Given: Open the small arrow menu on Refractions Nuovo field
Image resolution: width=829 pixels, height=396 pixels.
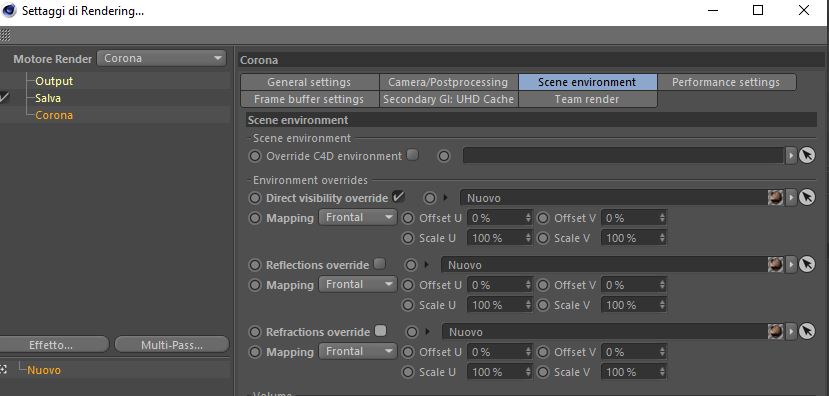Looking at the screenshot, I should (791, 331).
